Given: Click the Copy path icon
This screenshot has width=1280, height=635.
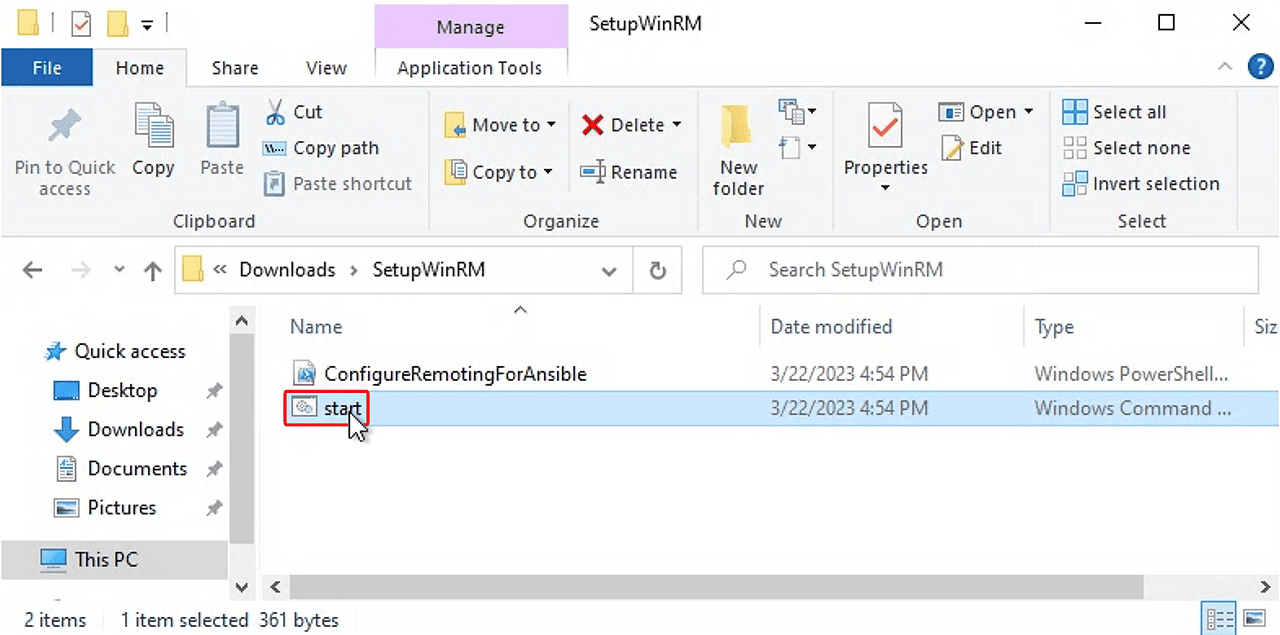Looking at the screenshot, I should (x=275, y=148).
